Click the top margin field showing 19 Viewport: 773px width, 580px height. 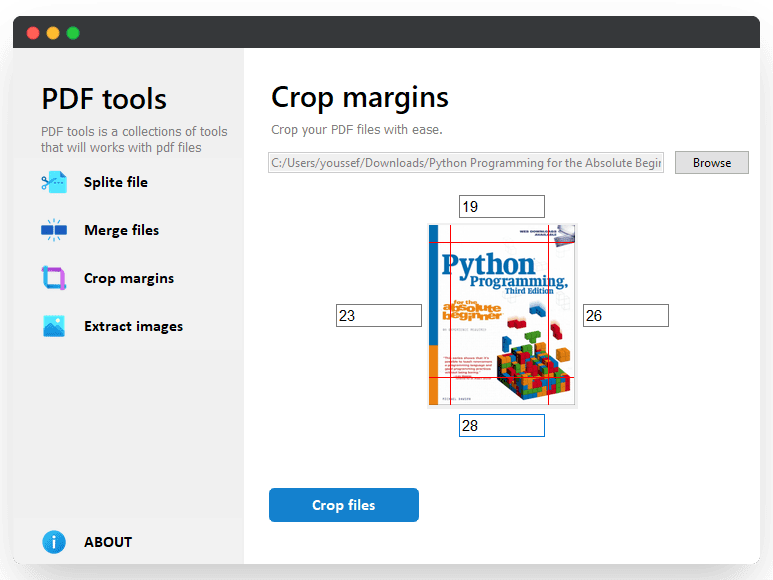click(501, 207)
